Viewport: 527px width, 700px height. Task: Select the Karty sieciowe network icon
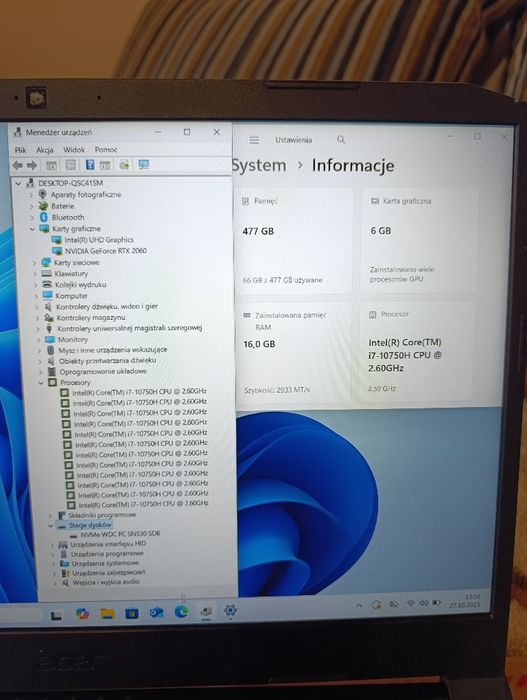[x=46, y=262]
